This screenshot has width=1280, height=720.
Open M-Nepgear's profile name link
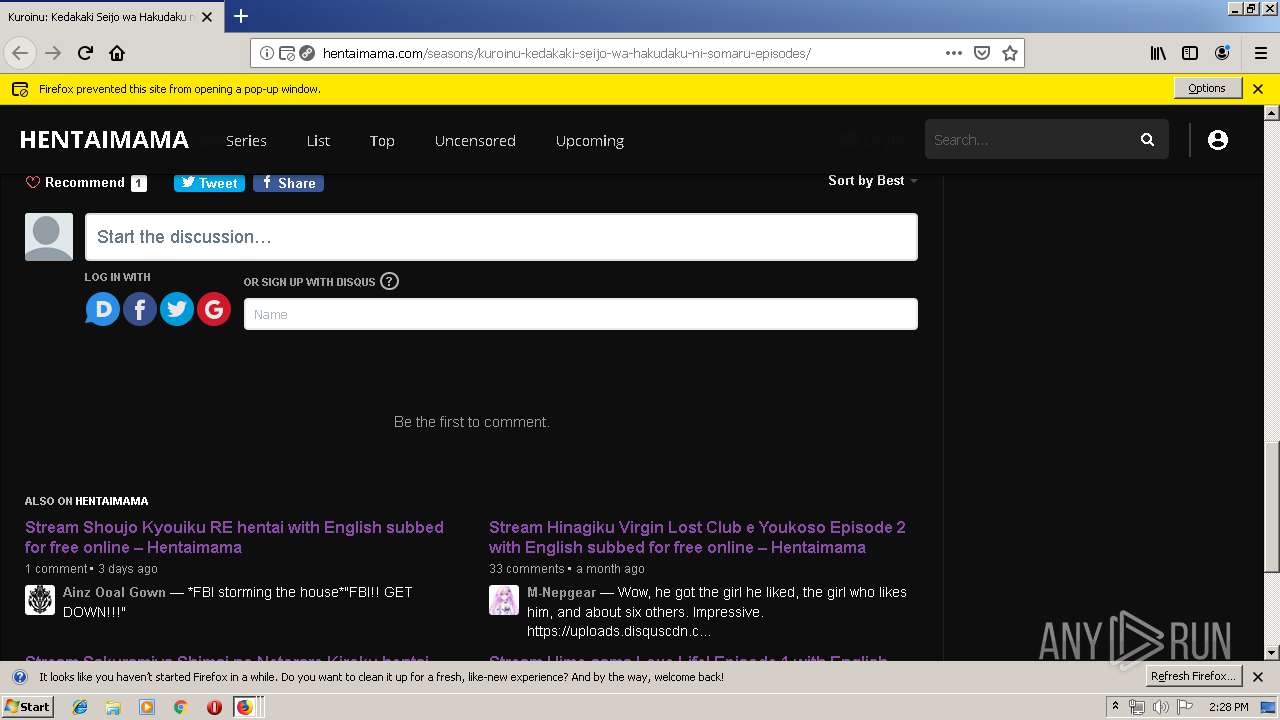pos(561,592)
